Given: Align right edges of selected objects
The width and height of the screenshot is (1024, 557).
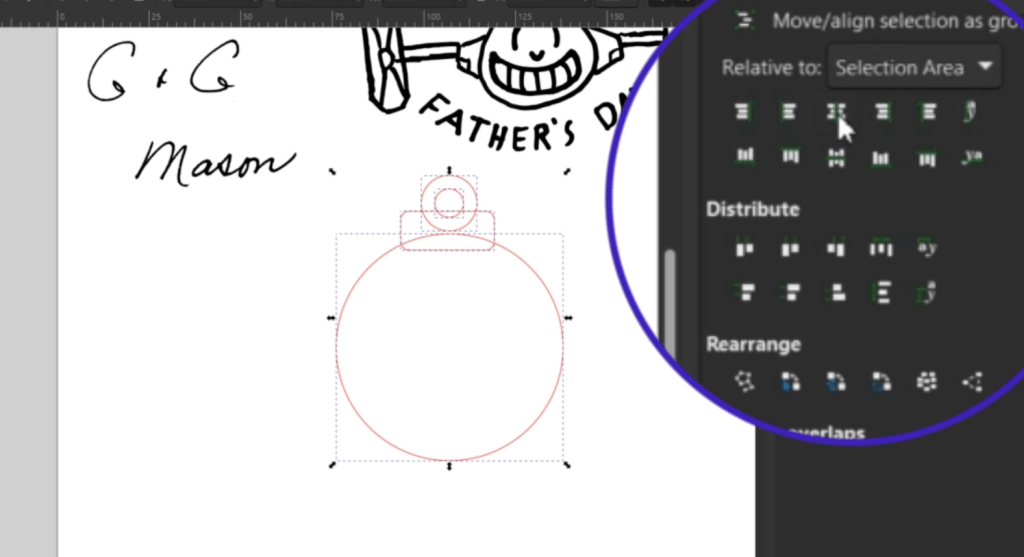Looking at the screenshot, I should 881,112.
